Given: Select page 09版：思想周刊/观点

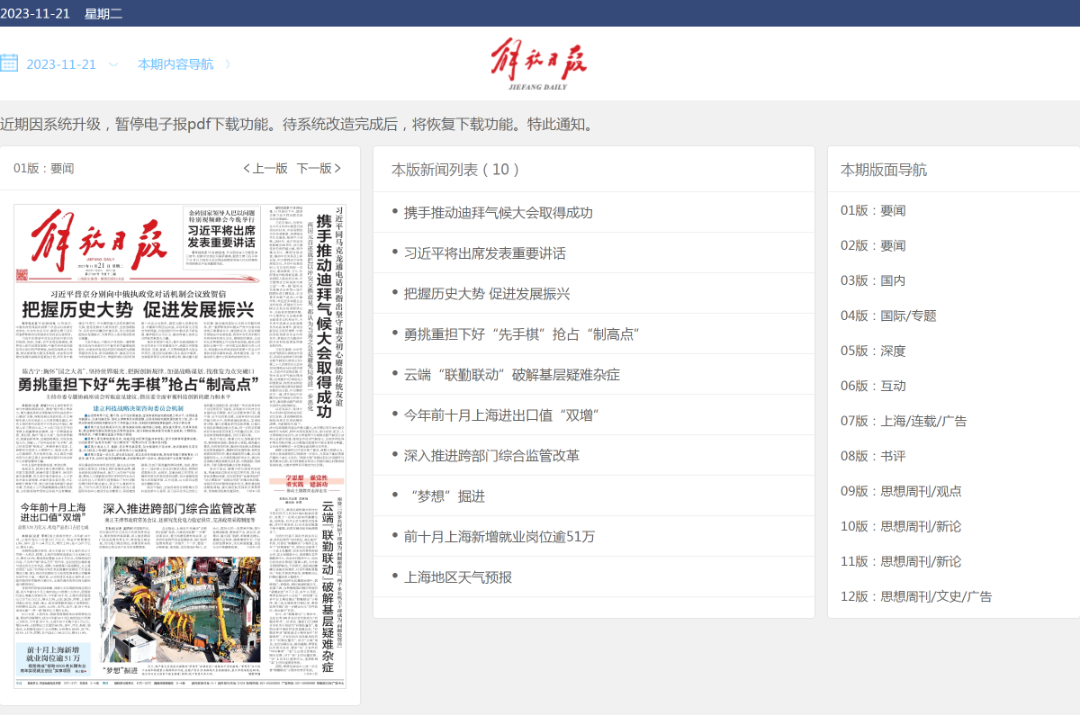Looking at the screenshot, I should coord(900,491).
